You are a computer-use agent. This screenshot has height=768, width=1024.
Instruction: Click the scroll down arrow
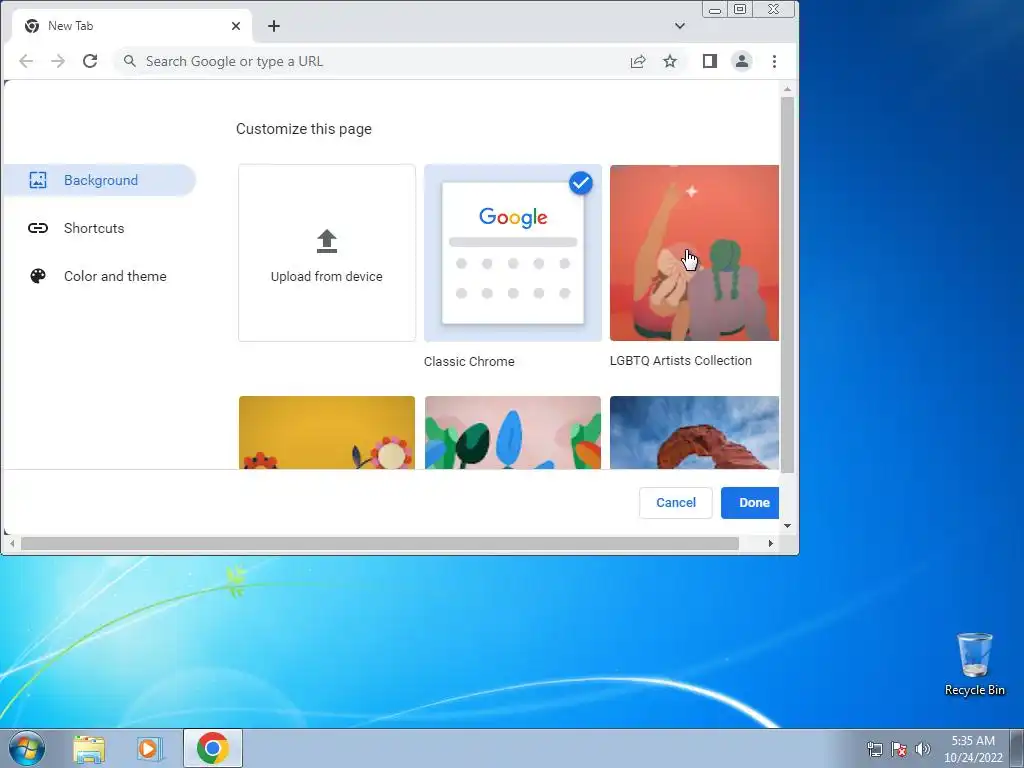point(787,526)
